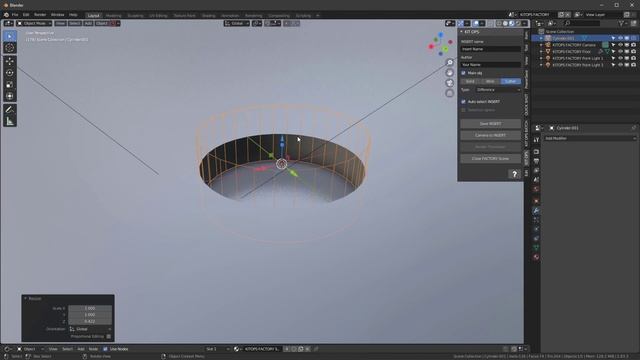
Task: Hide KITOPS FACTORY Floor eye icon
Action: (620, 51)
